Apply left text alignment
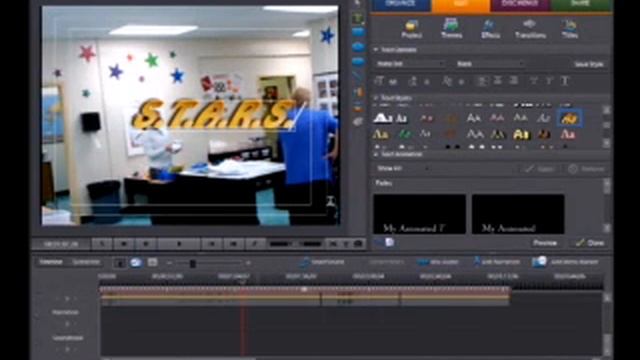640x360 pixels. pos(482,81)
